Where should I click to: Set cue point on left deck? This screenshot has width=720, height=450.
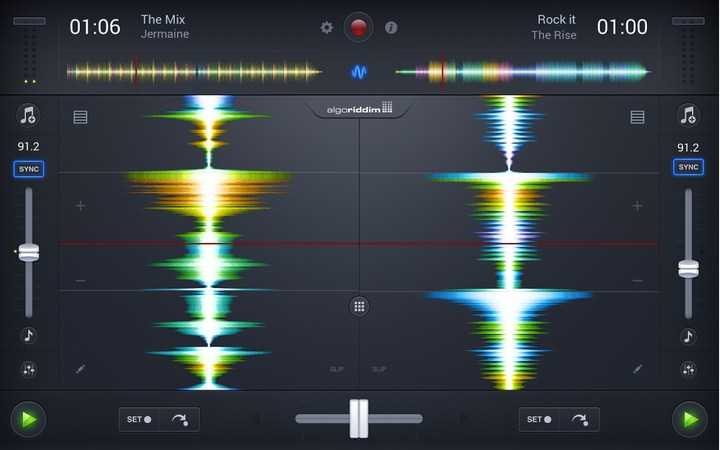[139, 419]
